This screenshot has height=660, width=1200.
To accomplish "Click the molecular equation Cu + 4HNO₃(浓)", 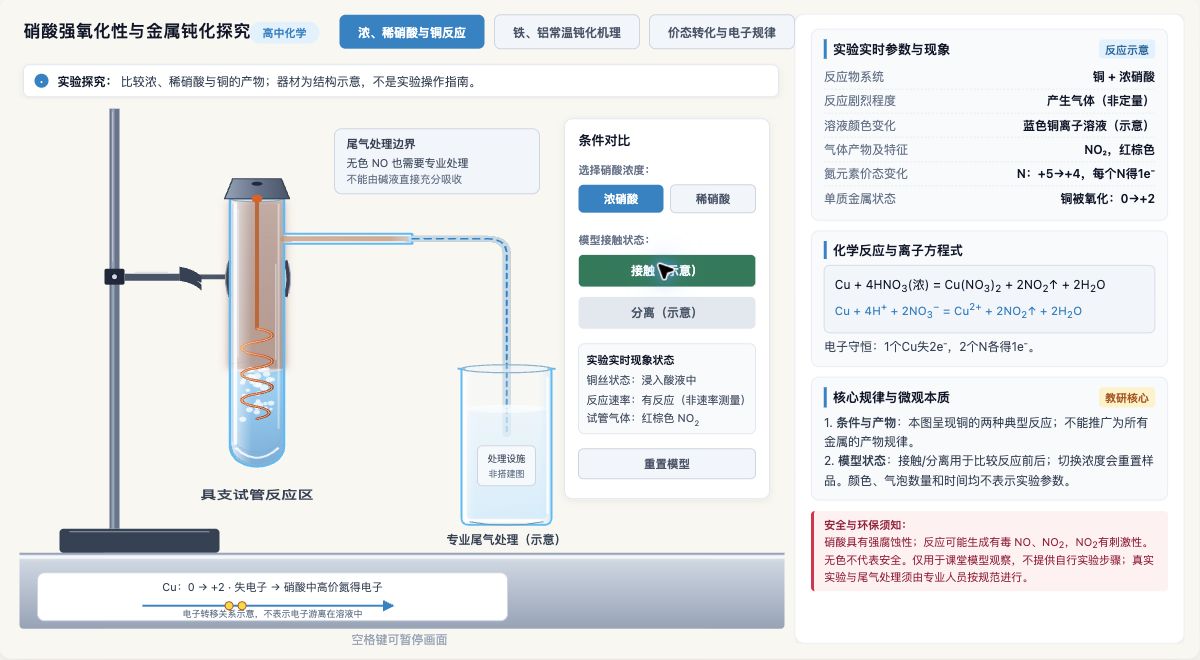I will pos(969,285).
